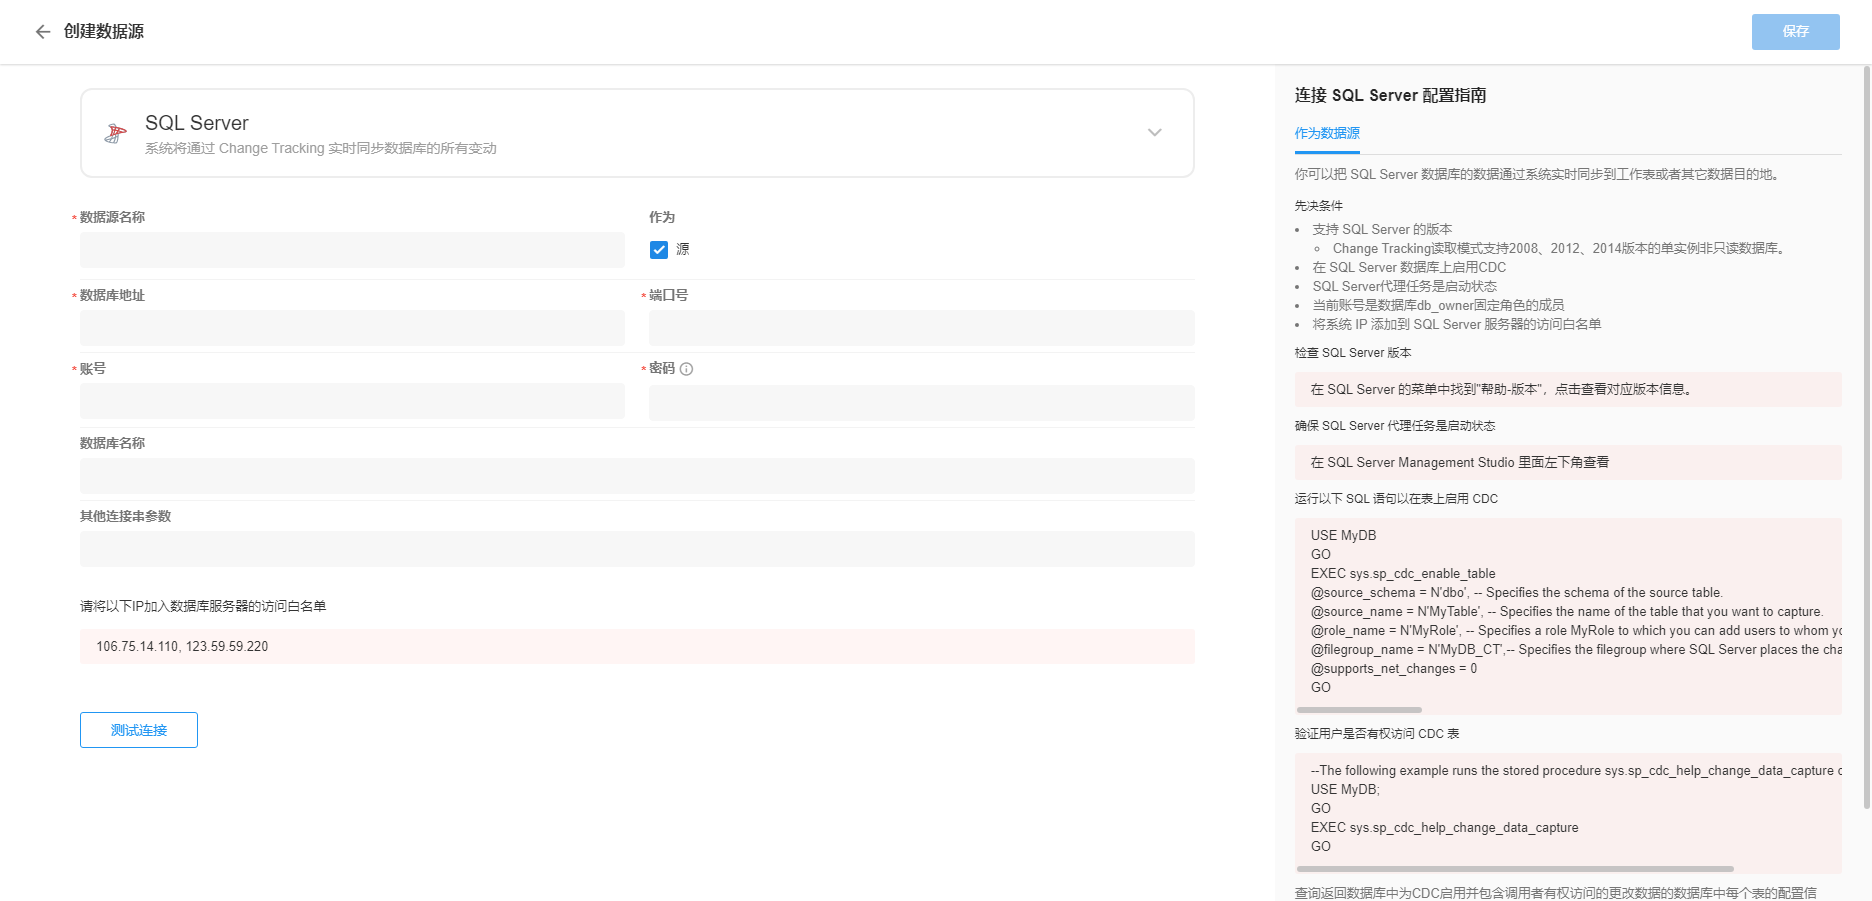Click the 测试连接 button
1872x901 pixels.
tap(139, 730)
